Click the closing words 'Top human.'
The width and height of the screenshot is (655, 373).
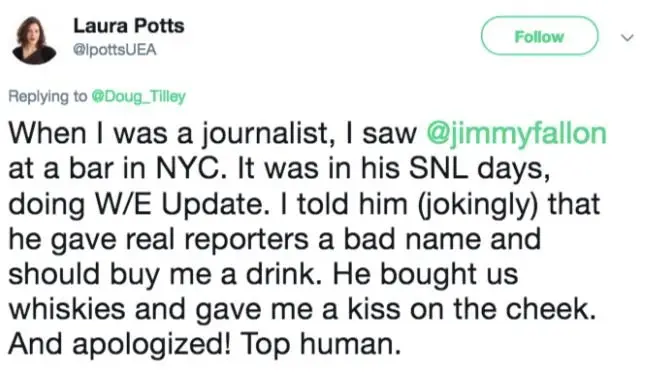pos(319,345)
